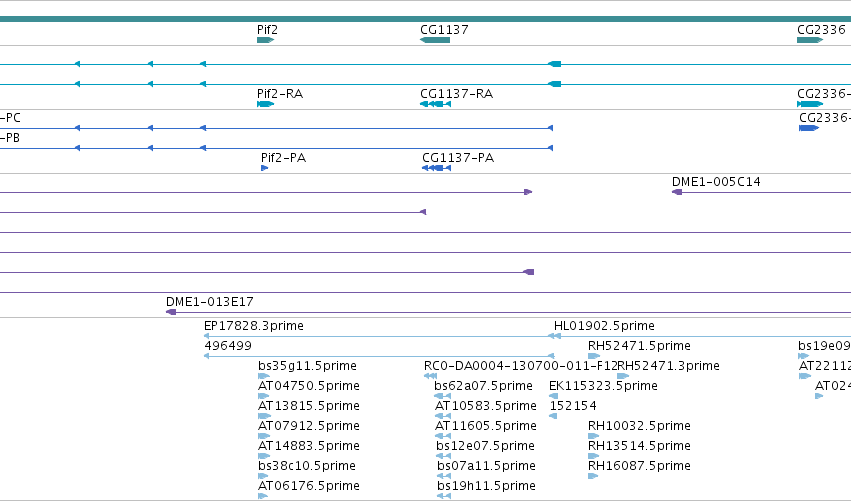851x501 pixels.
Task: Click the truncated bs19e09 EST label
Action: [824, 346]
